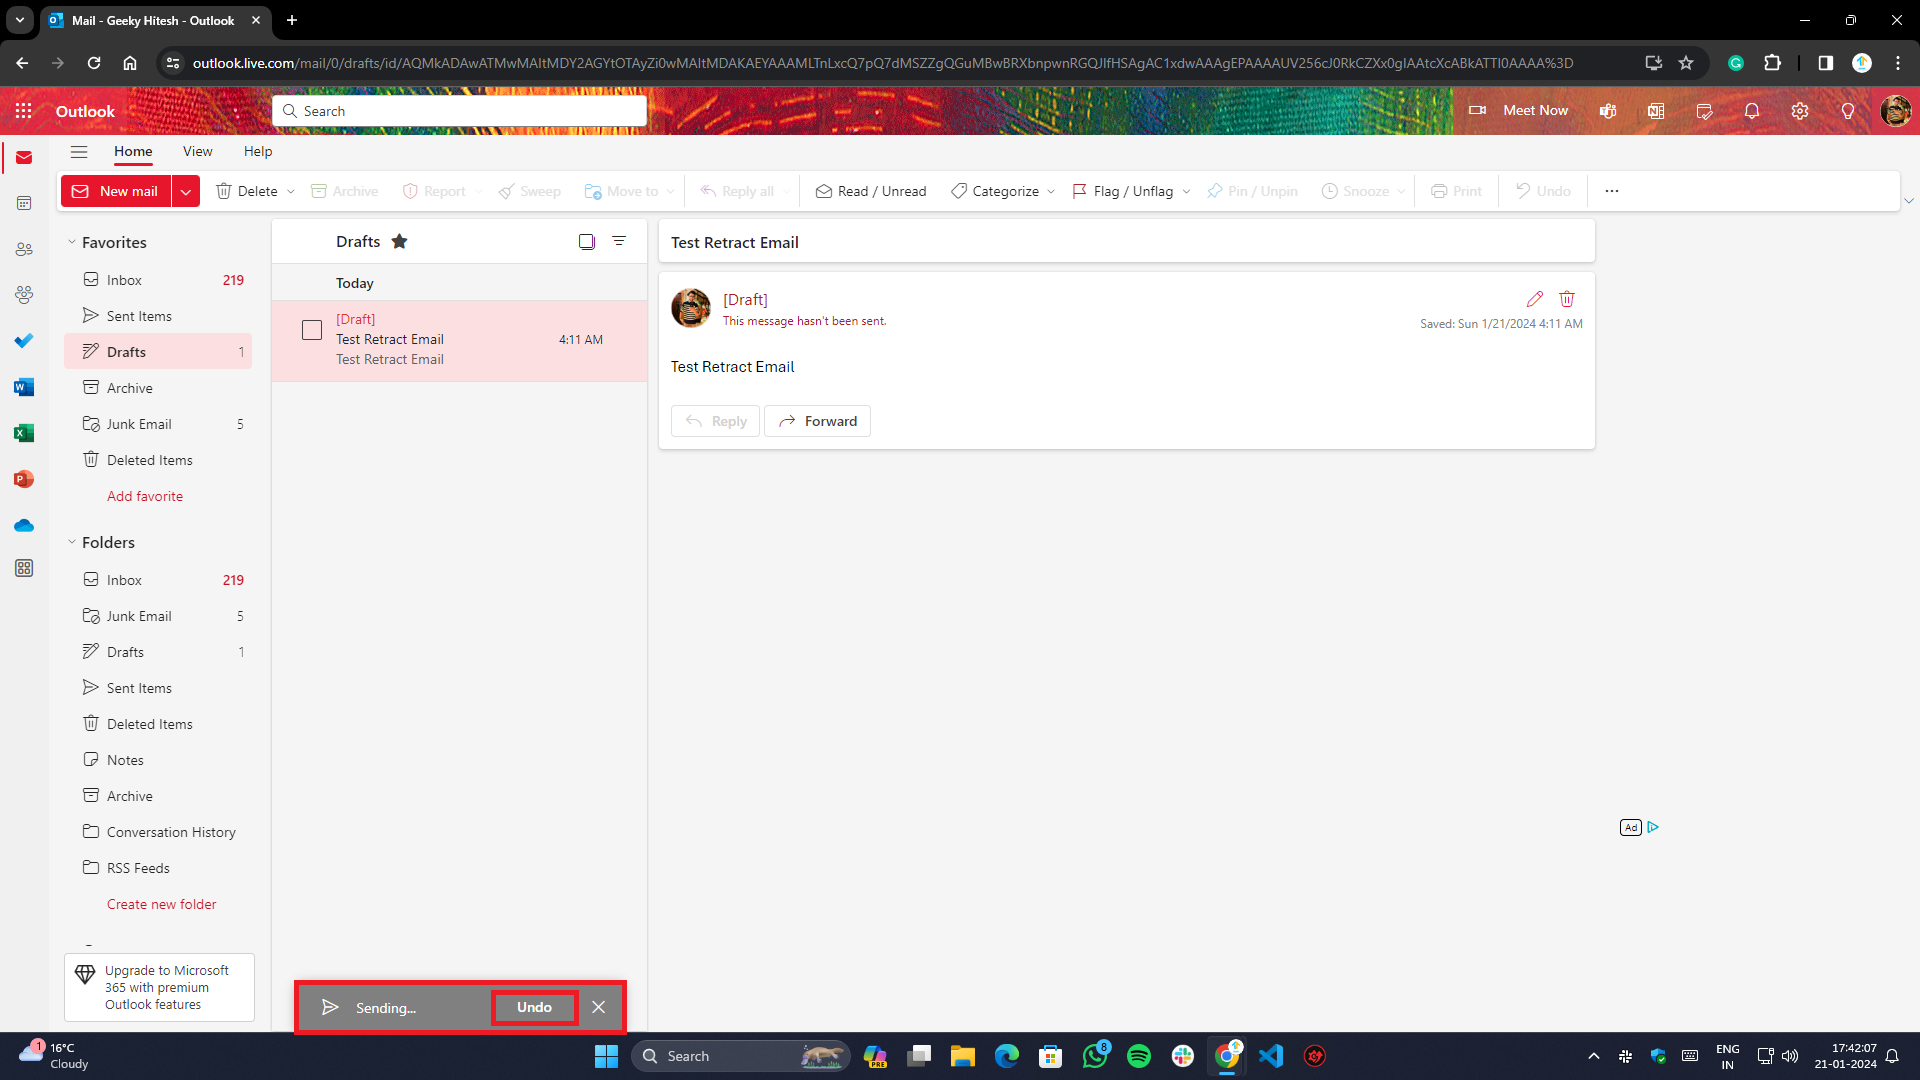
Task: Click Create new folder link
Action: coord(161,904)
